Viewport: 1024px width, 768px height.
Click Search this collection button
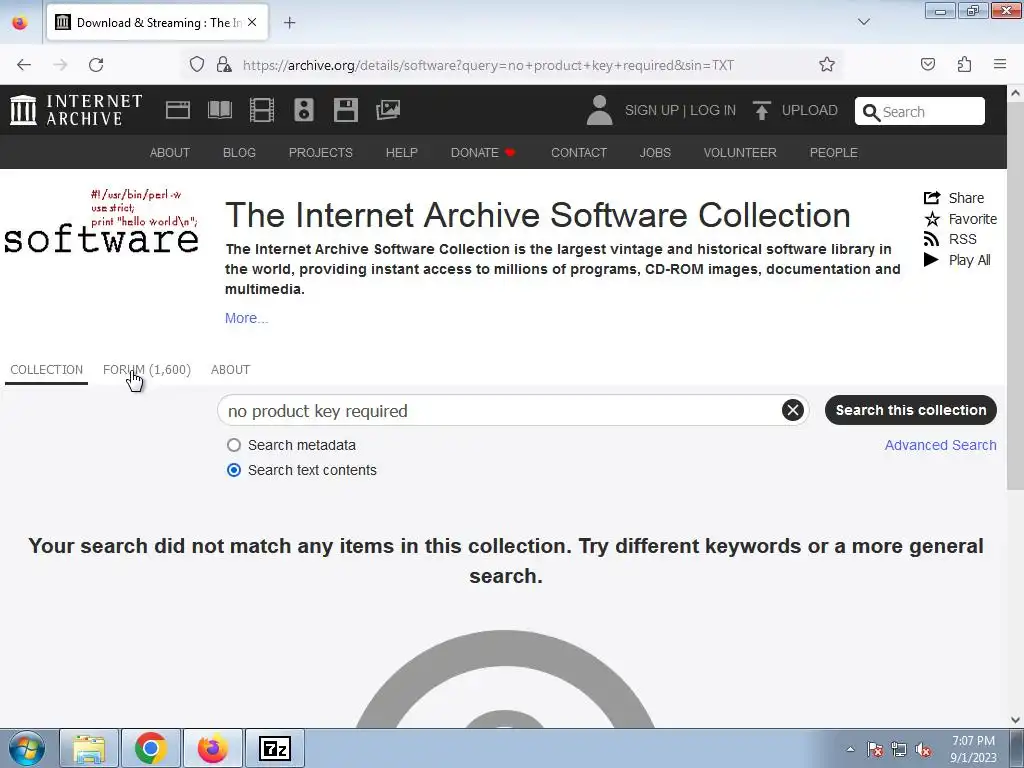coord(910,410)
